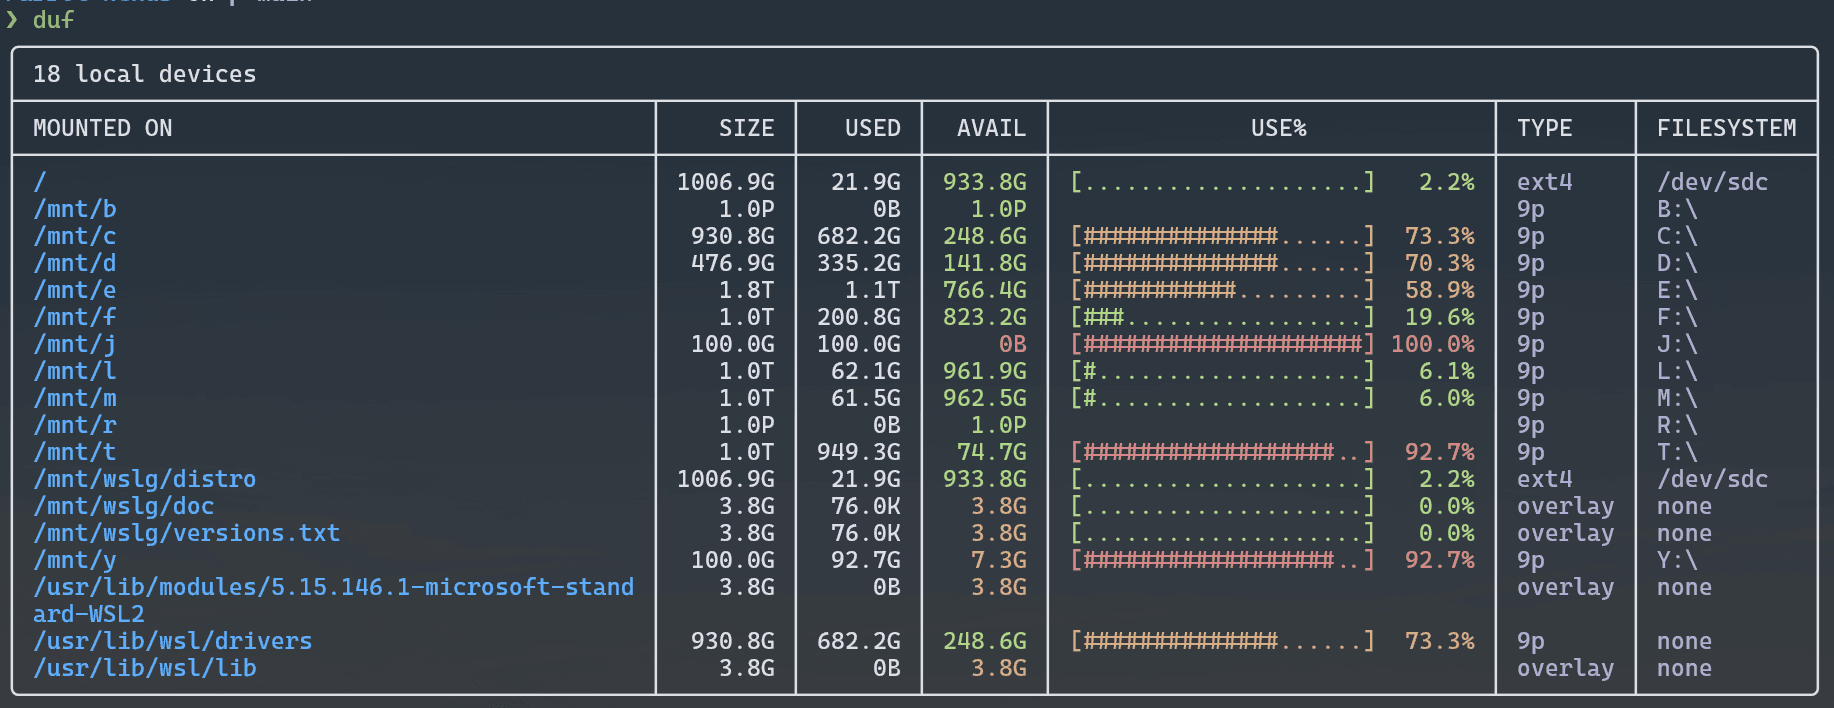Select the /mnt/wslg/versions.txt mount path
Screen dimensions: 1834x708
point(186,533)
